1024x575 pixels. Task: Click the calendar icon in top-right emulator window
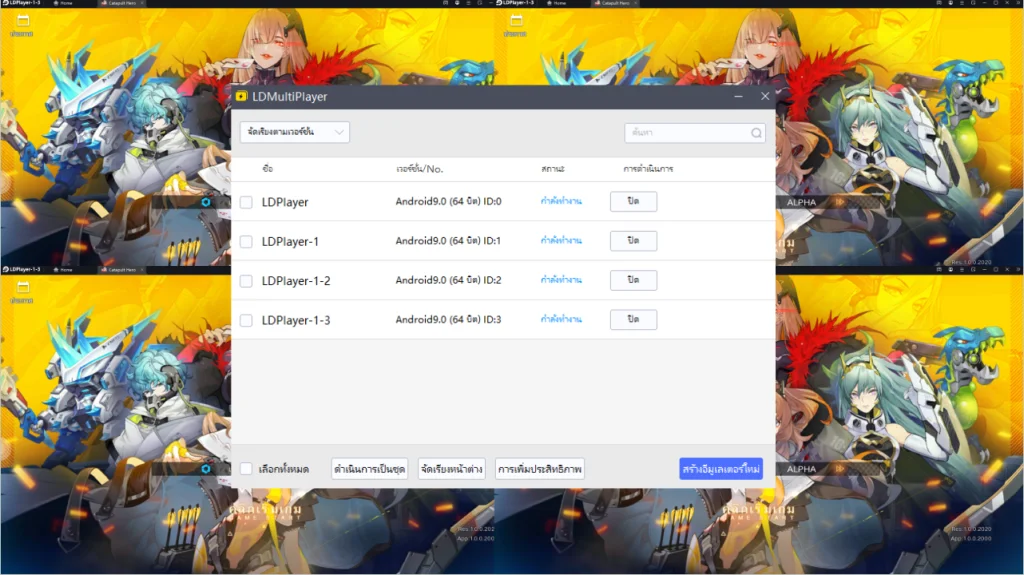517,21
